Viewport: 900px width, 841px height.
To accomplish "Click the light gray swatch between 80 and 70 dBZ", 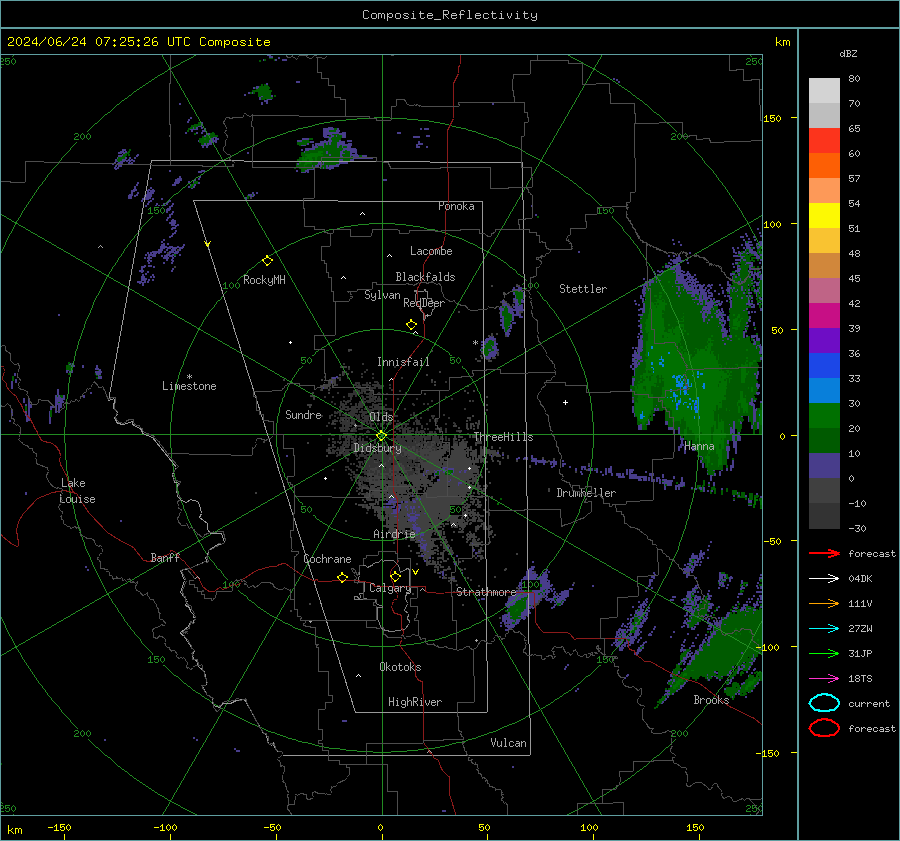I will (x=824, y=91).
